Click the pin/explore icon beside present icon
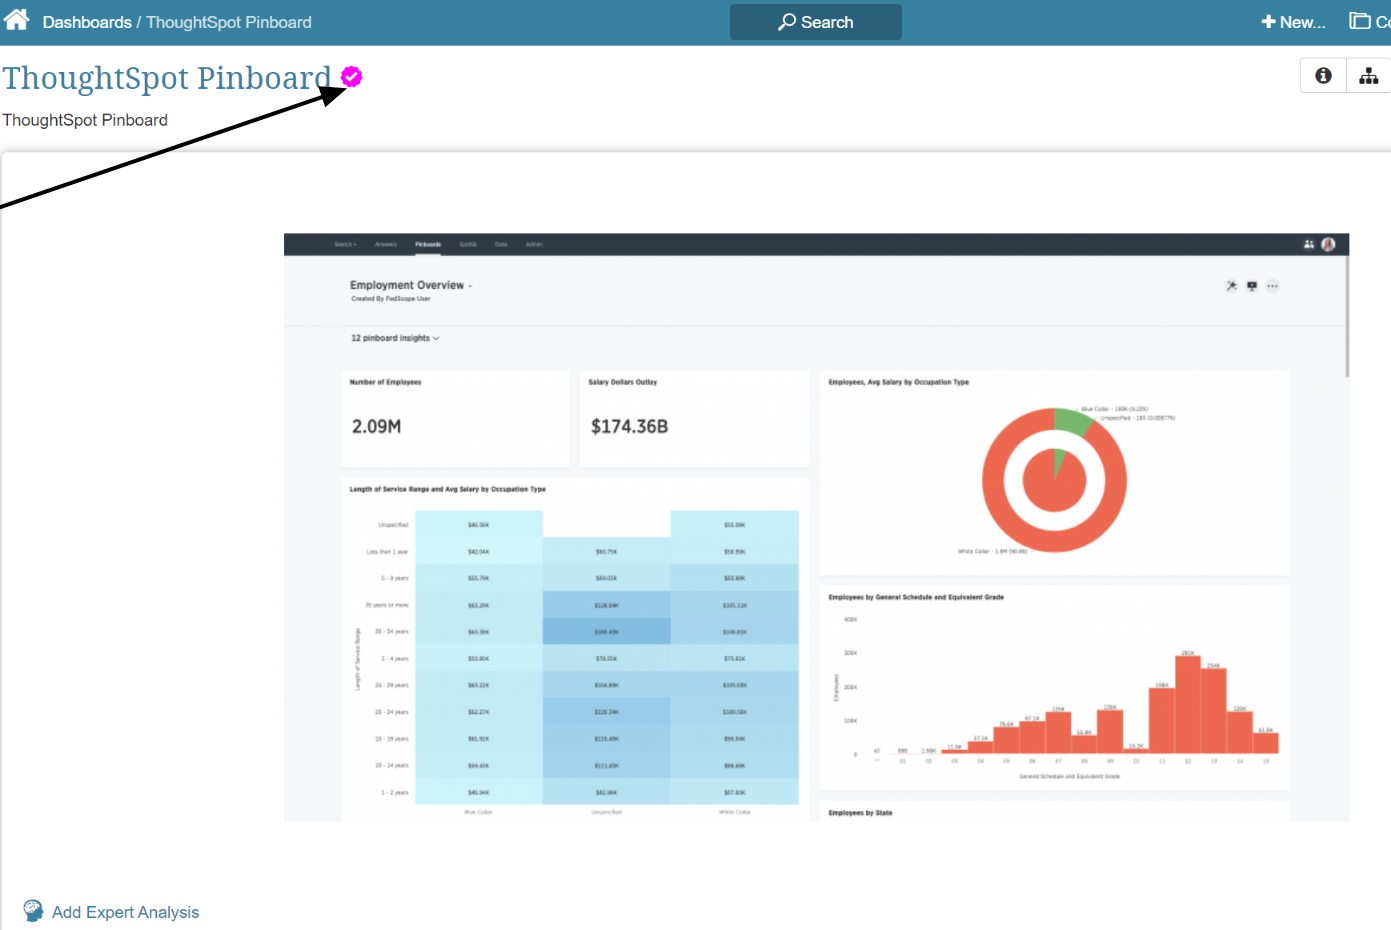1391x930 pixels. [1231, 286]
